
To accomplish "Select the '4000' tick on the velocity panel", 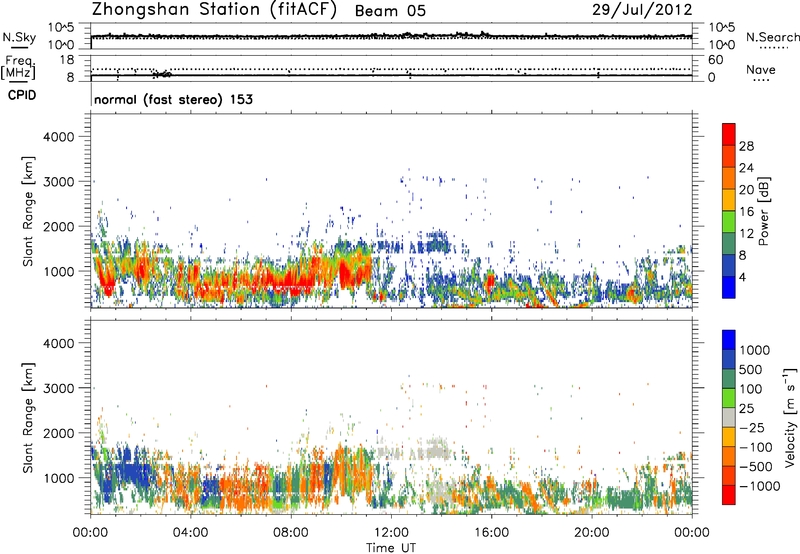I will 58,343.
